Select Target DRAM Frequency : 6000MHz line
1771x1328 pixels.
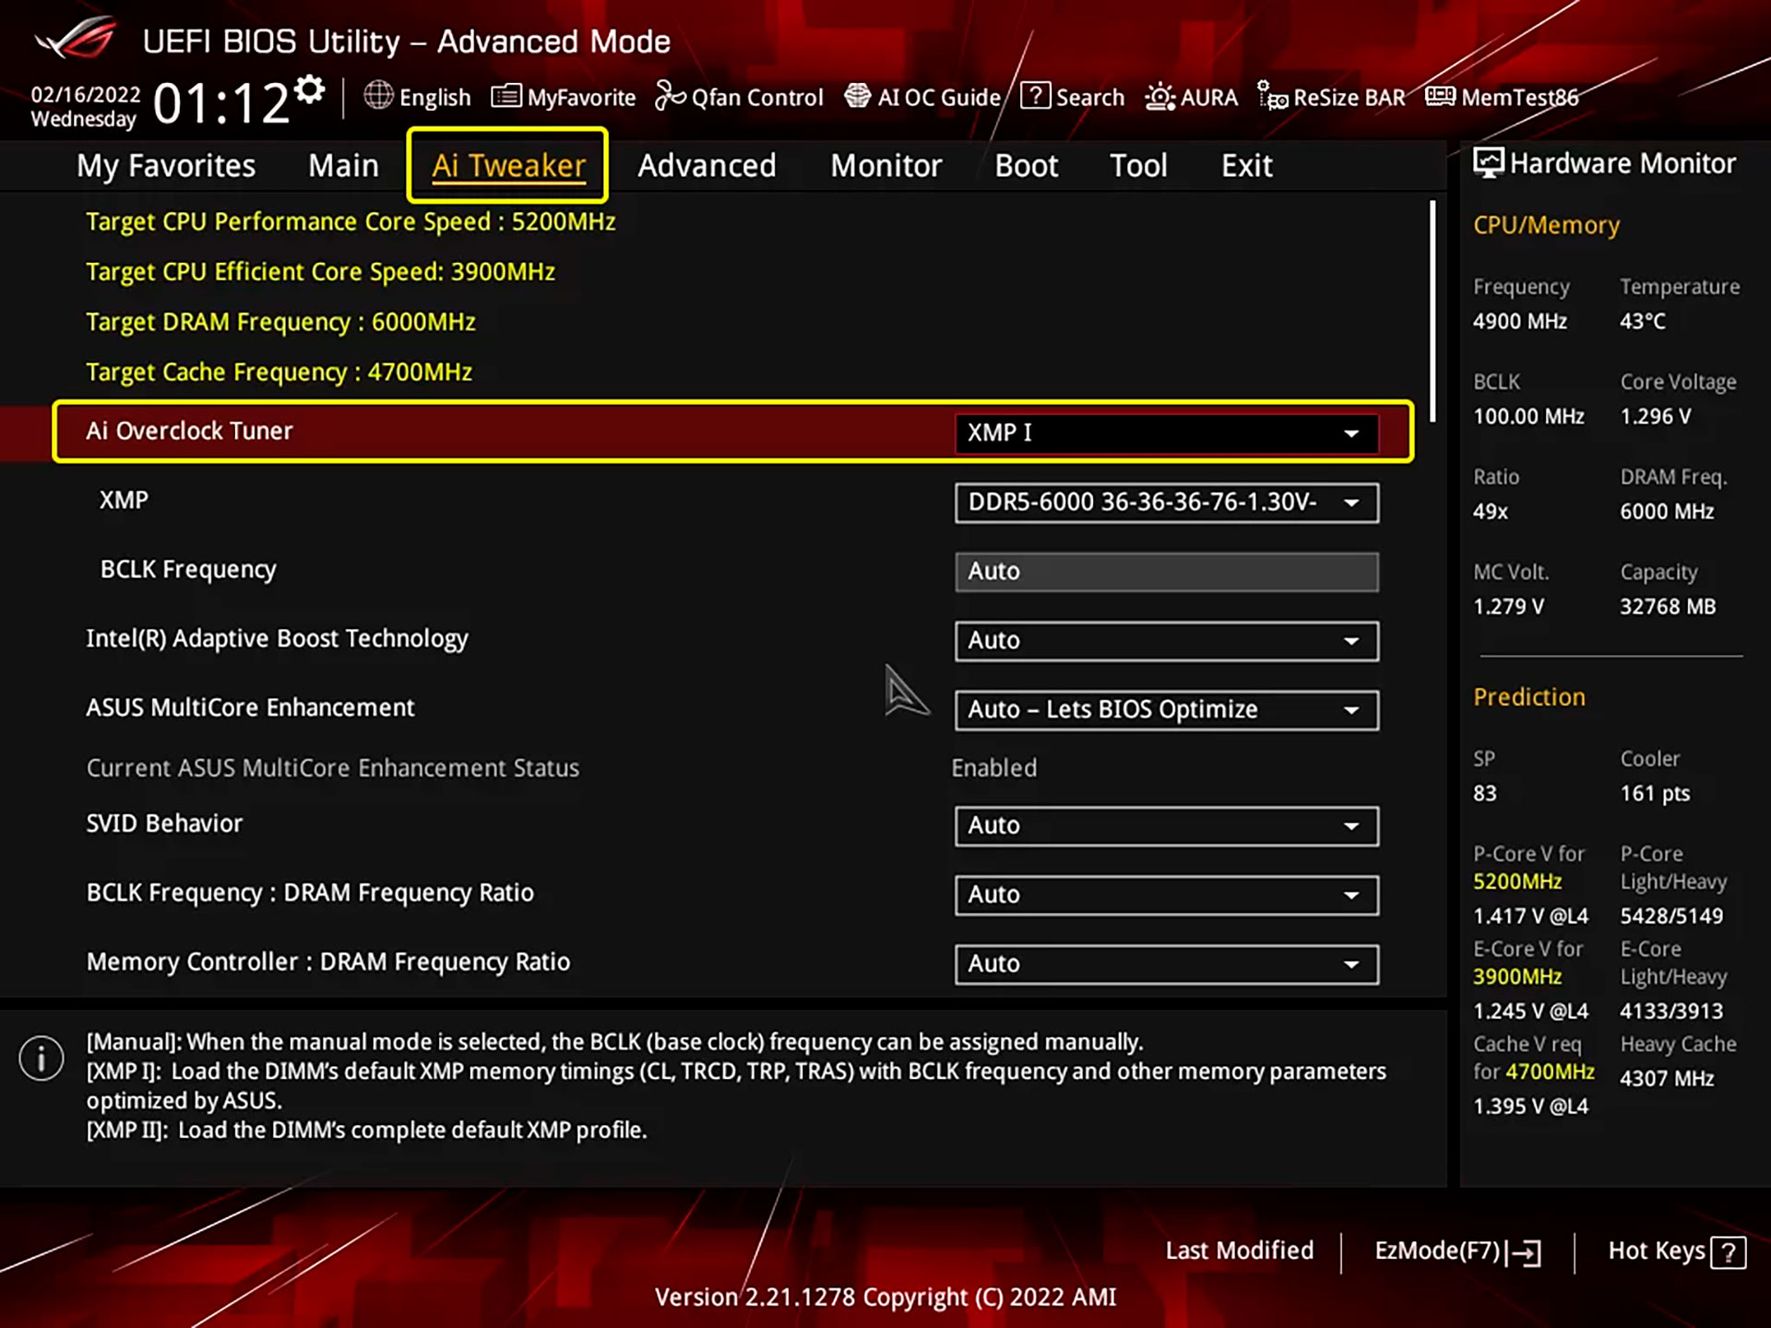281,321
